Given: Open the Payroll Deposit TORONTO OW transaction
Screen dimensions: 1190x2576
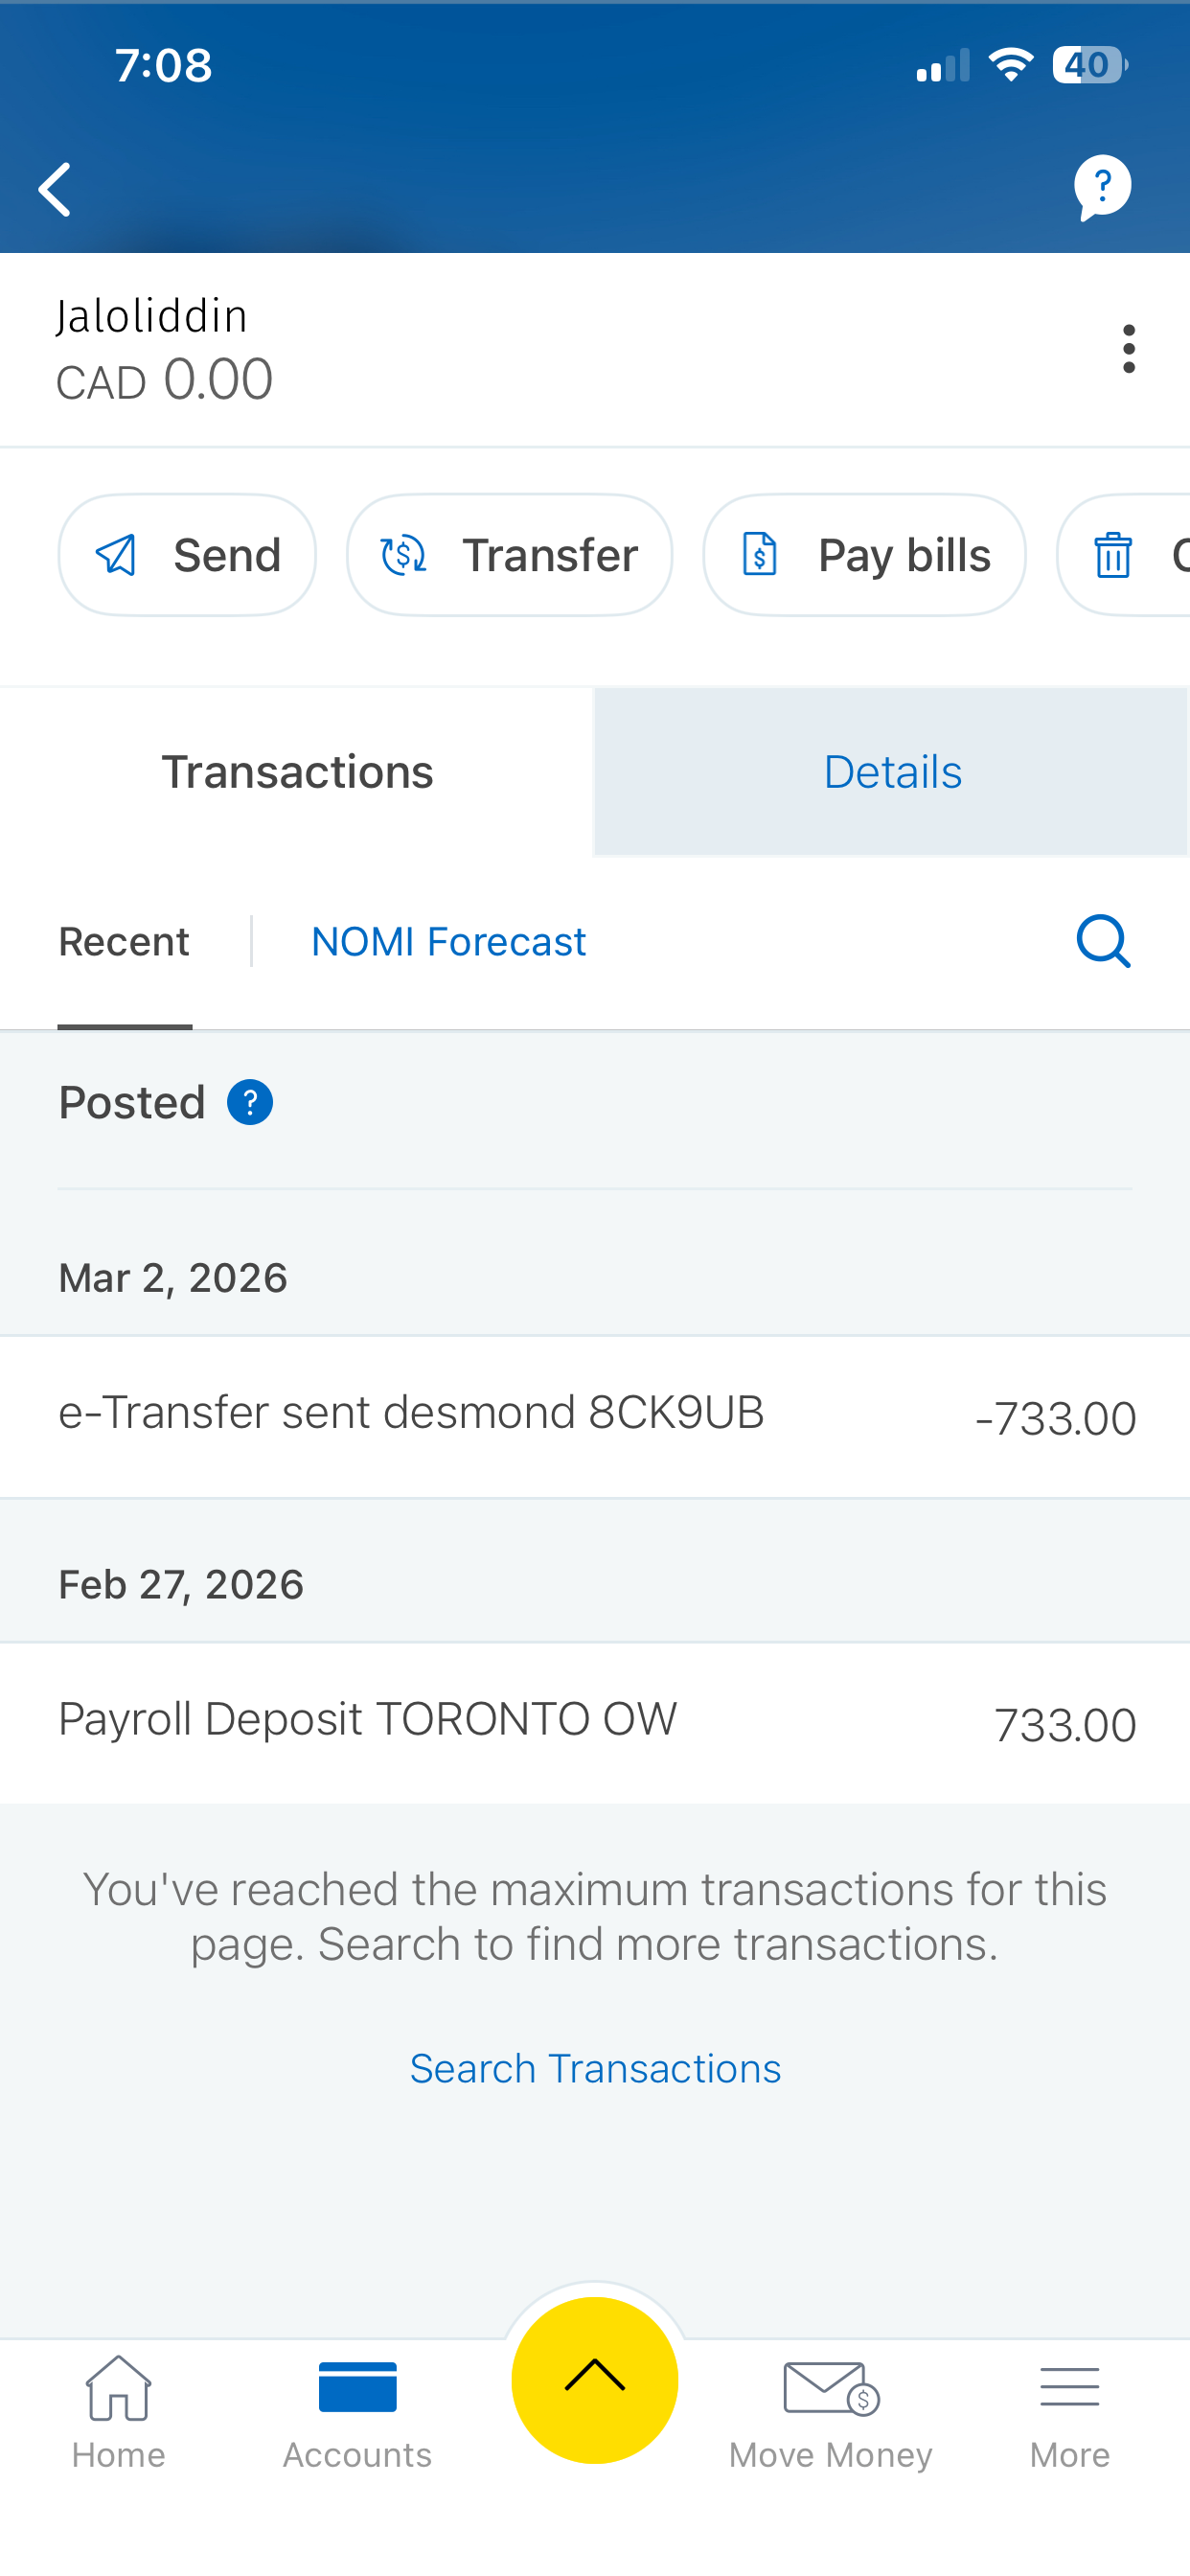Looking at the screenshot, I should click(595, 1722).
